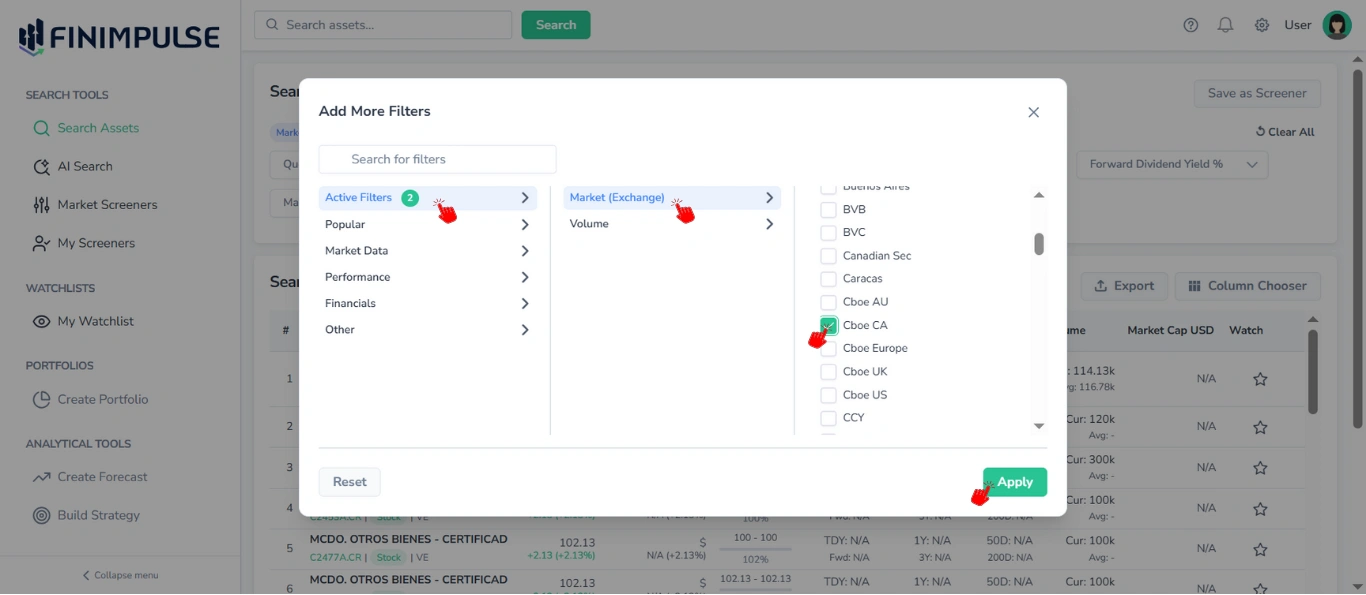This screenshot has height=595, width=1366.
Task: Open the Build Strategy tool
Action: [95, 515]
